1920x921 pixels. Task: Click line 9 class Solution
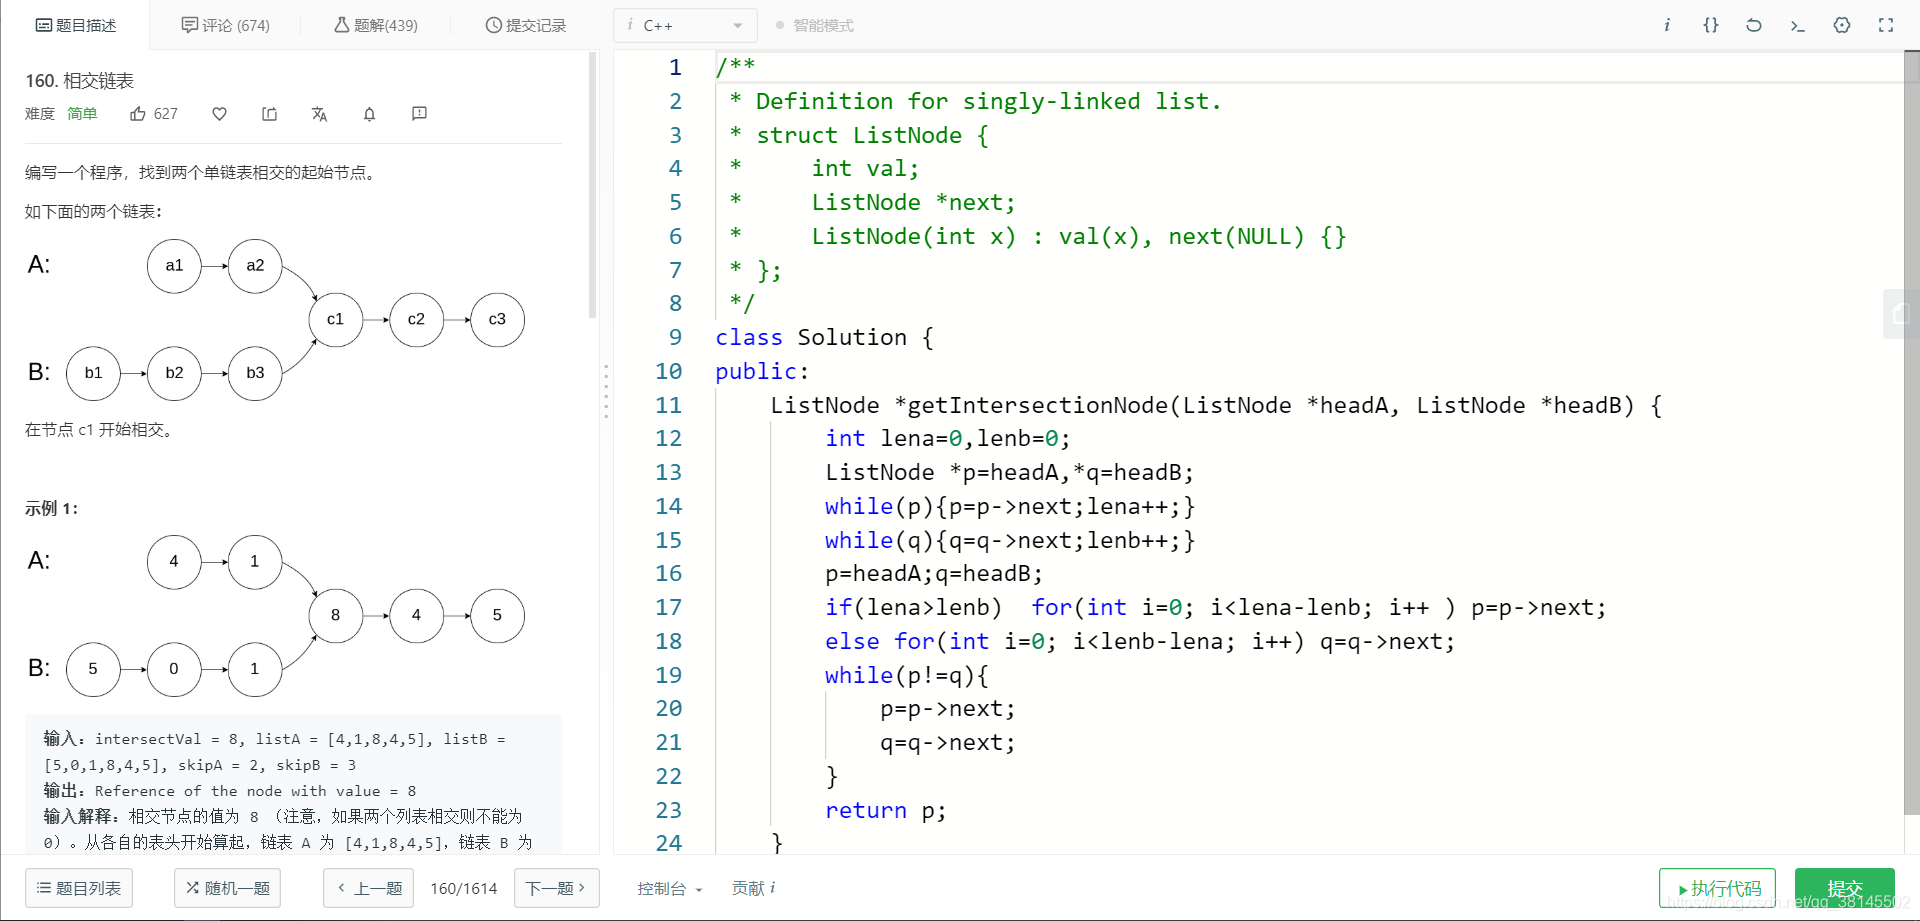click(x=825, y=337)
